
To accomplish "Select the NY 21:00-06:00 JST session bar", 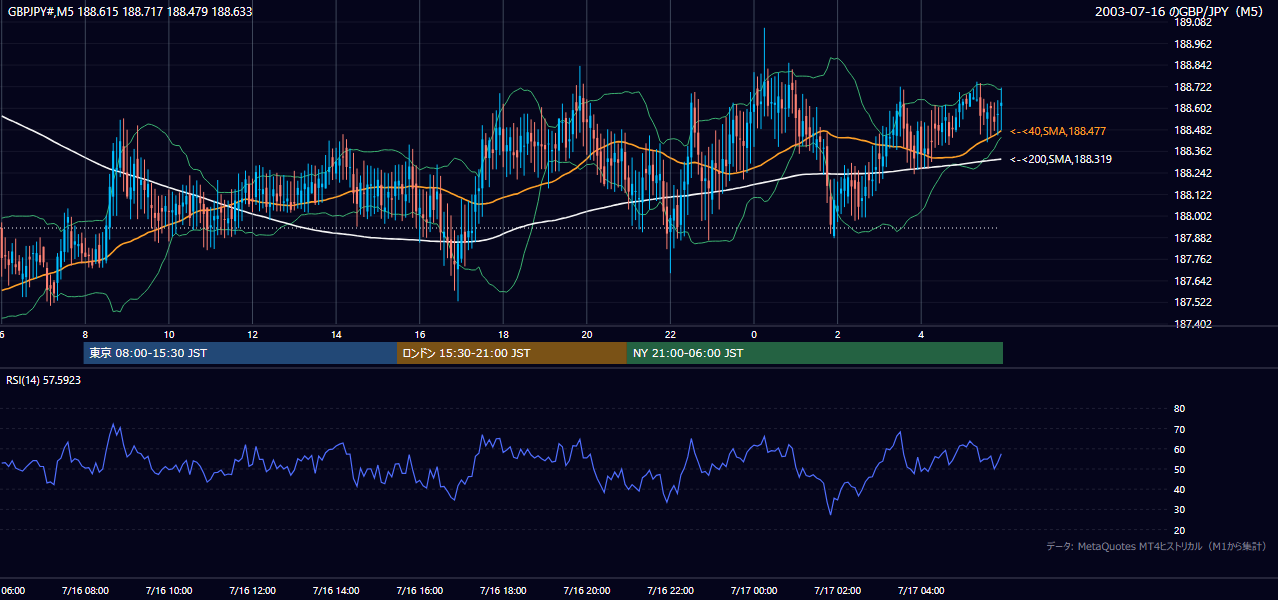I will 815,353.
